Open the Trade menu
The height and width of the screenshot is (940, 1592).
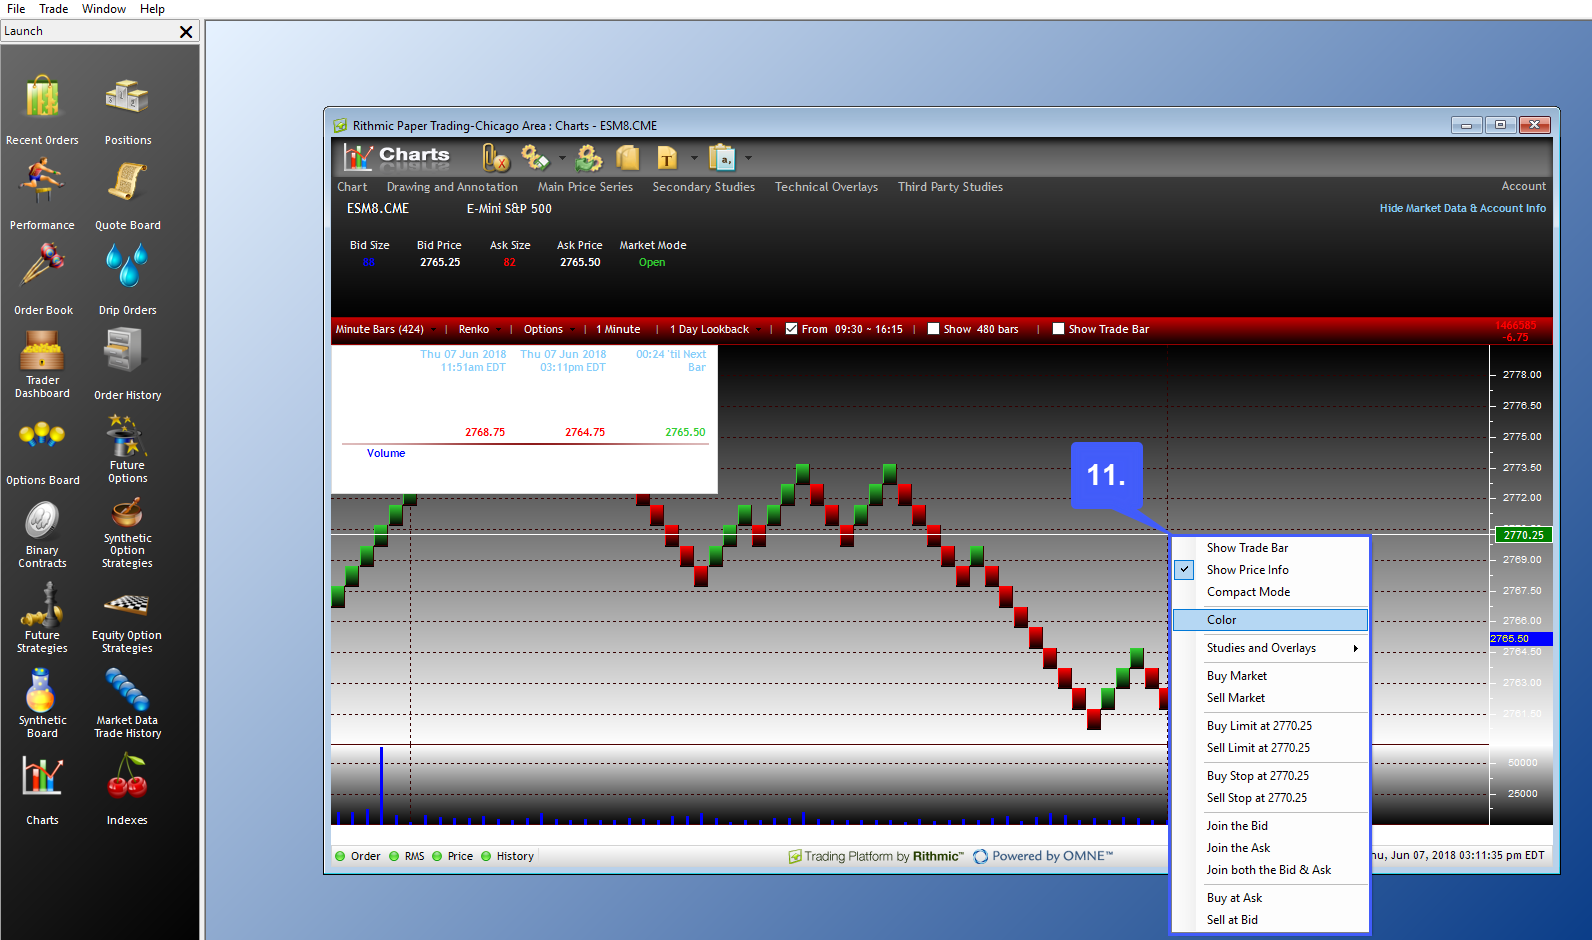54,9
